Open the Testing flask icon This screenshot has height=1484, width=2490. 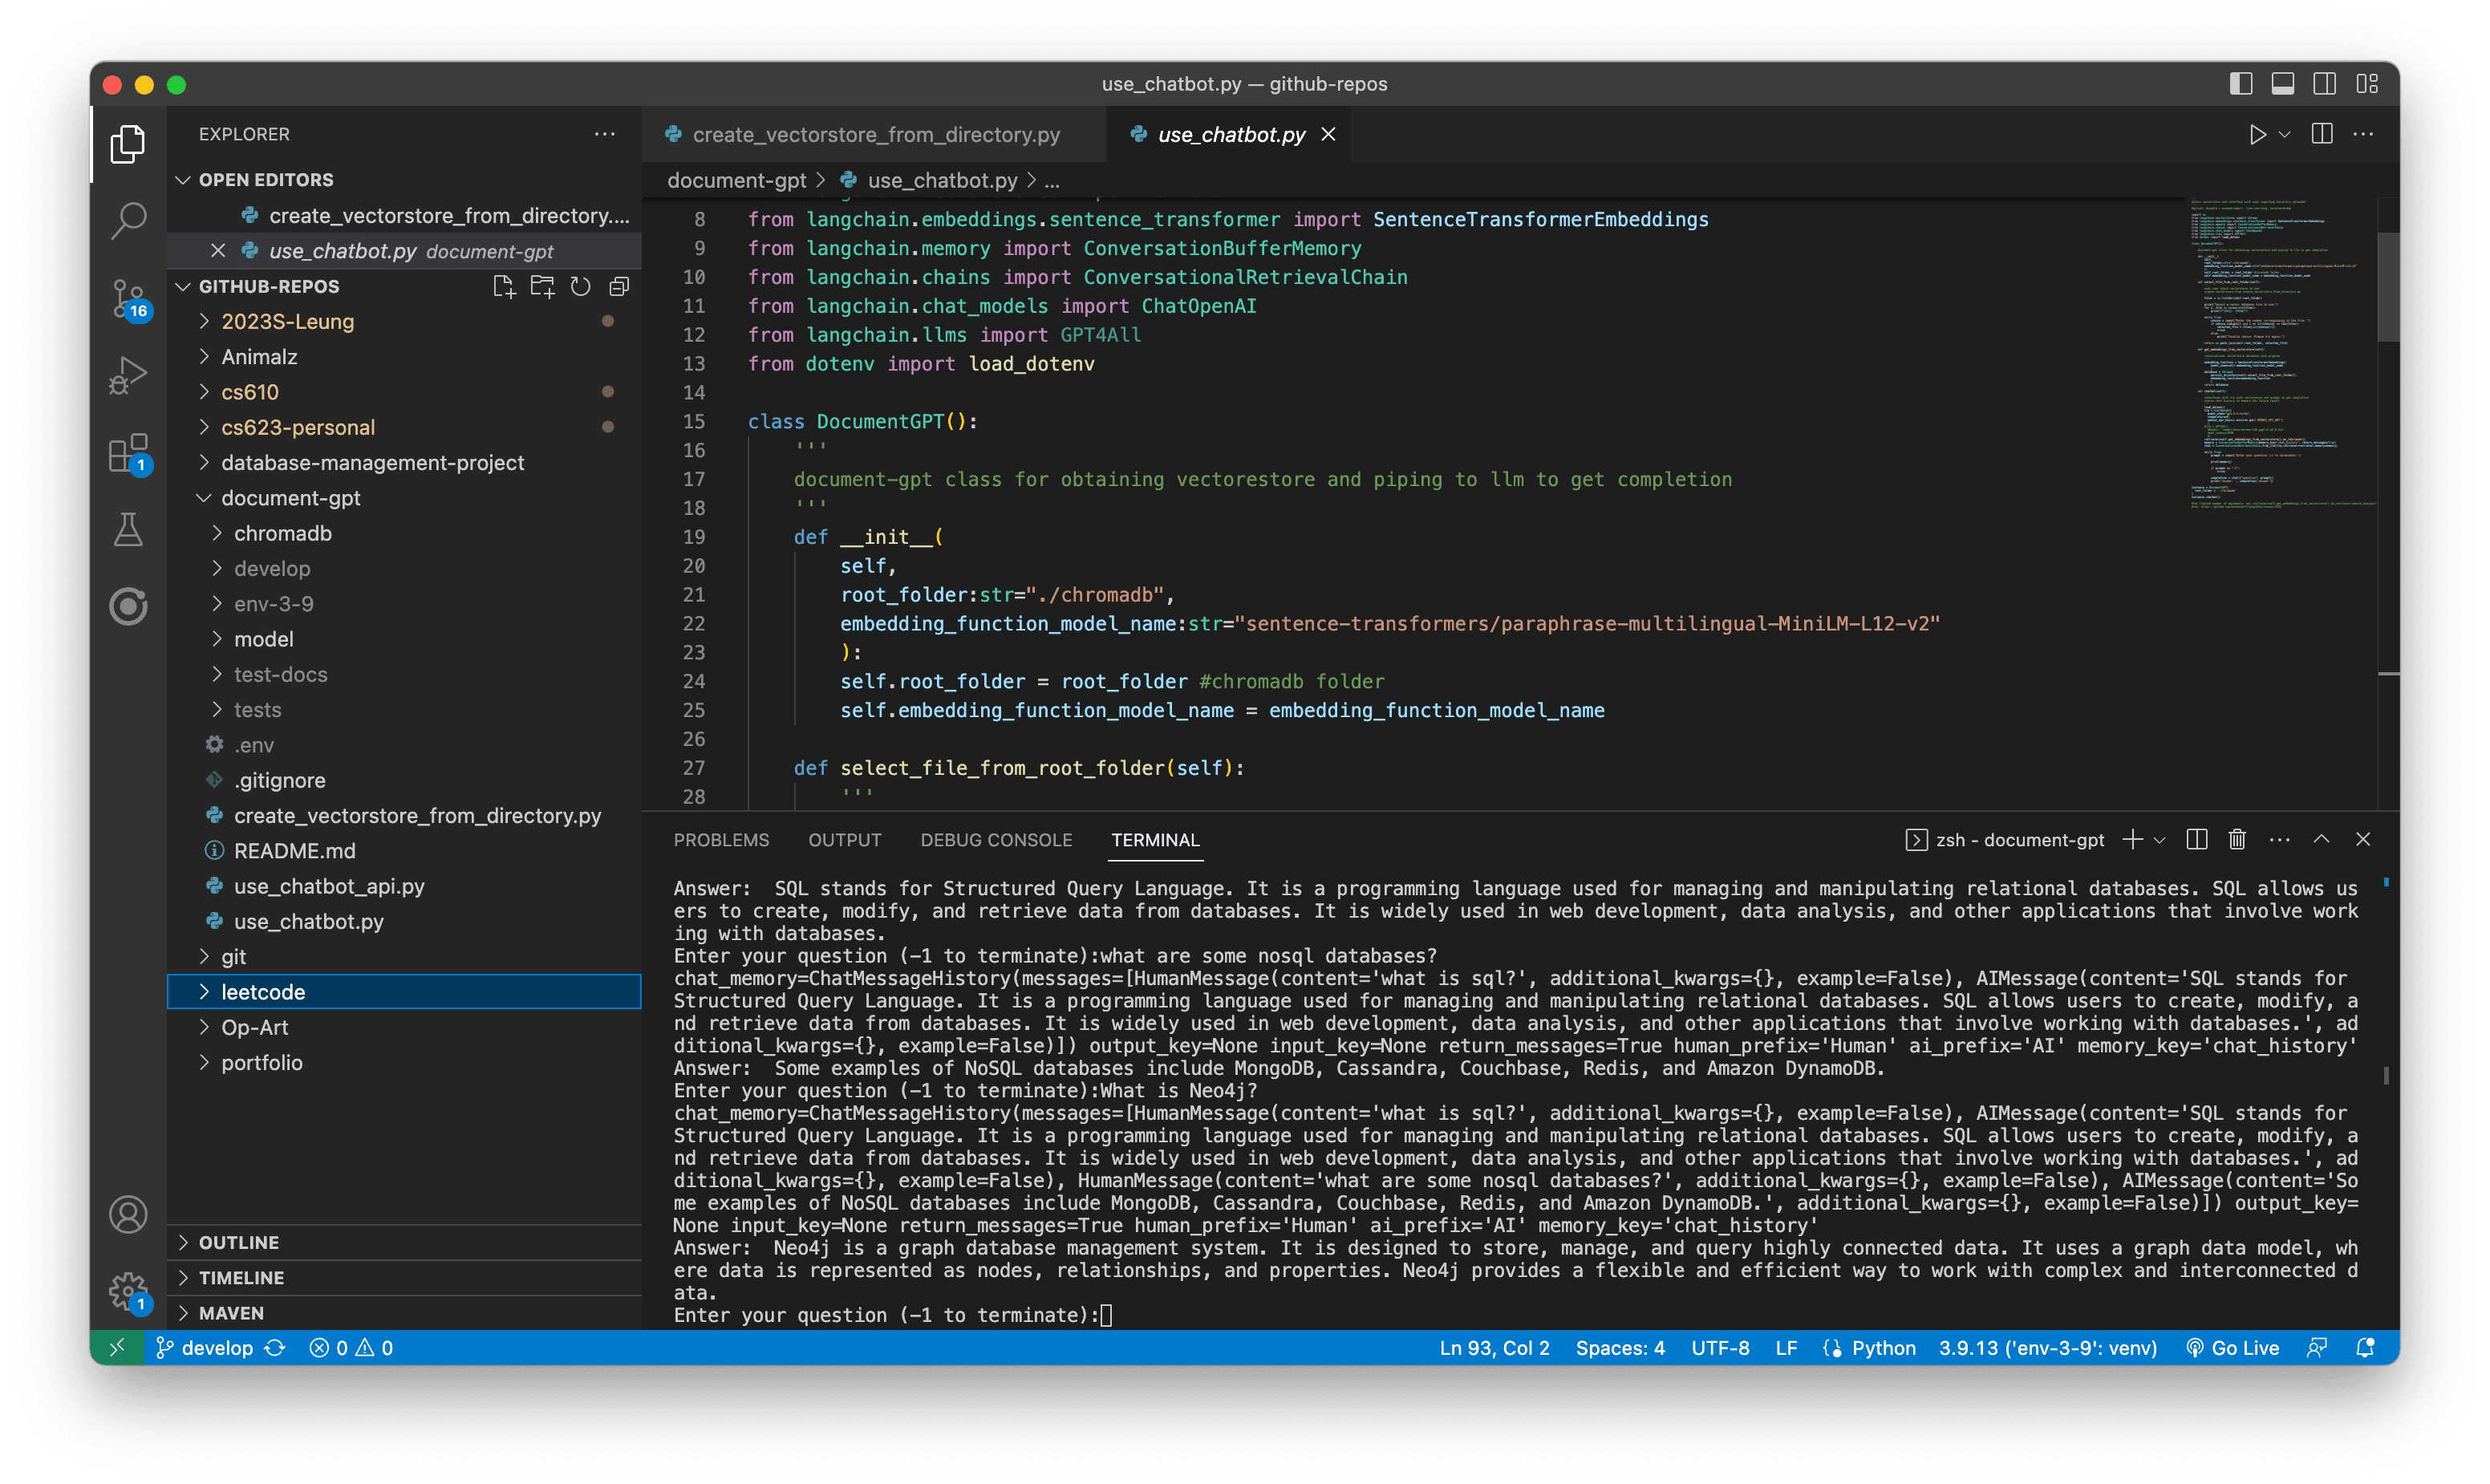[128, 529]
